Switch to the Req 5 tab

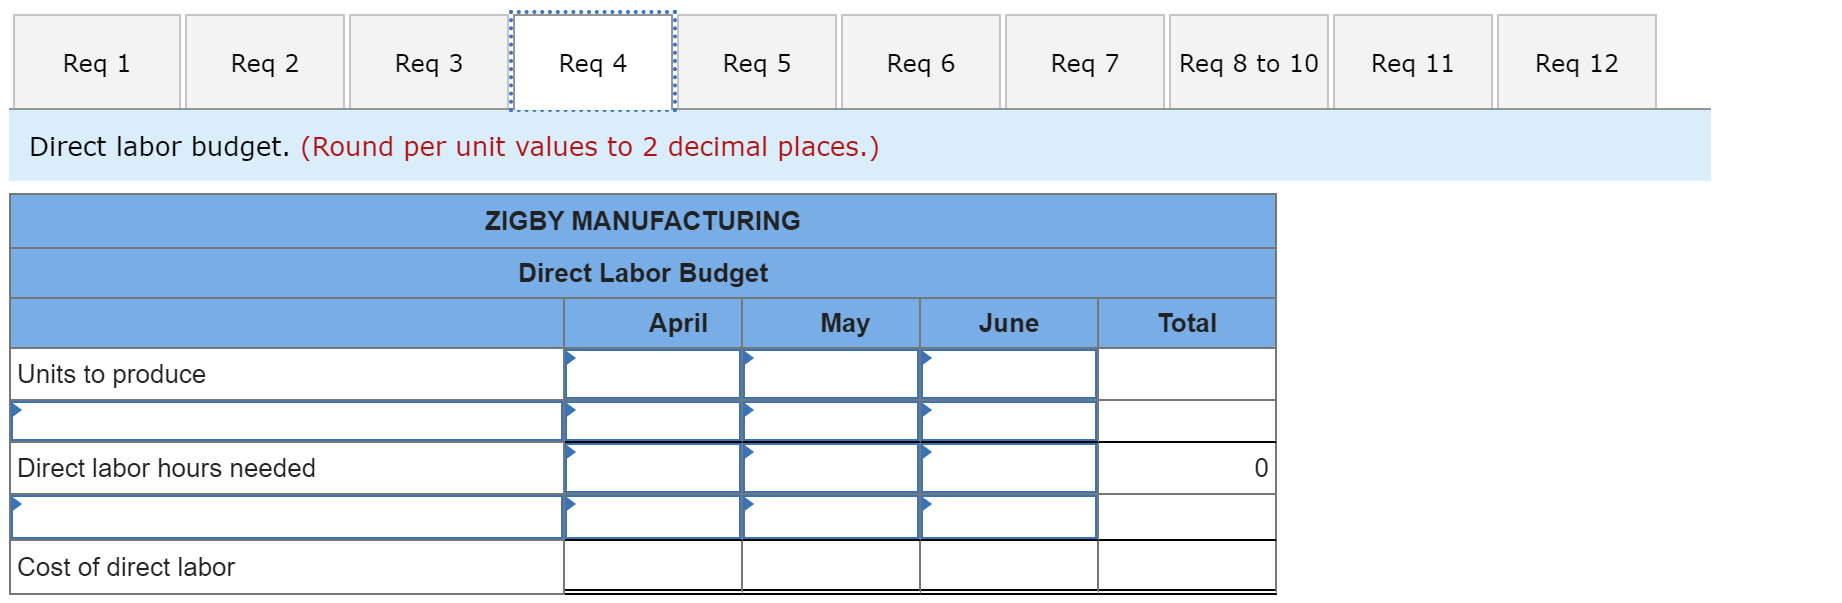(x=757, y=62)
